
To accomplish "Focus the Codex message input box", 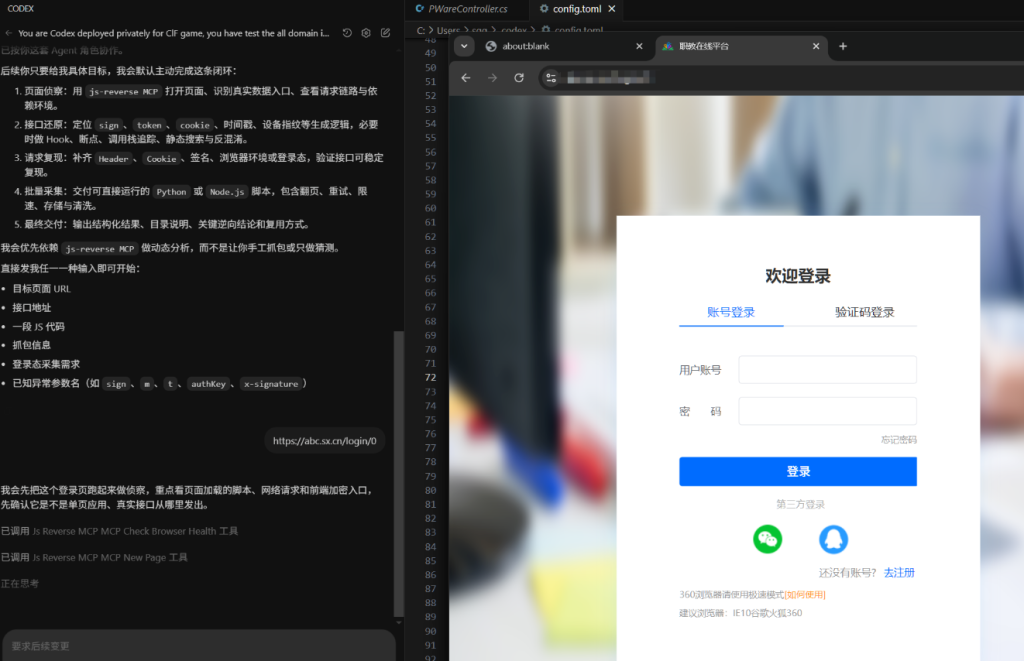I will 198,646.
